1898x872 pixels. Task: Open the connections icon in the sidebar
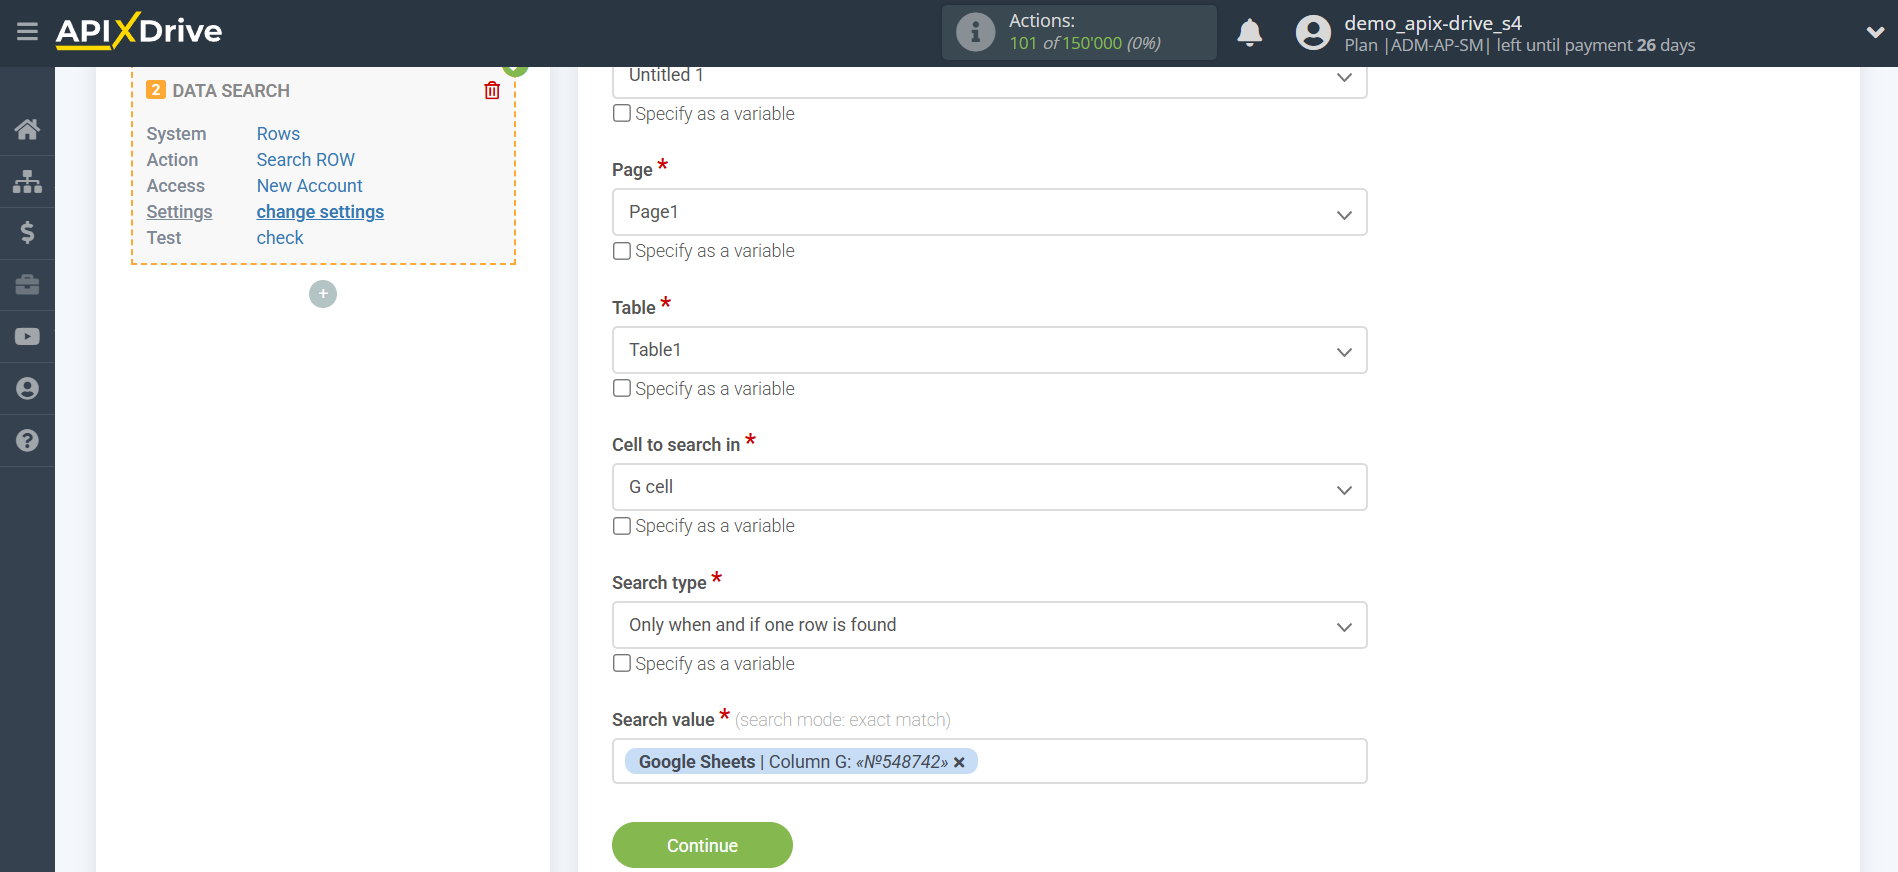[x=27, y=180]
